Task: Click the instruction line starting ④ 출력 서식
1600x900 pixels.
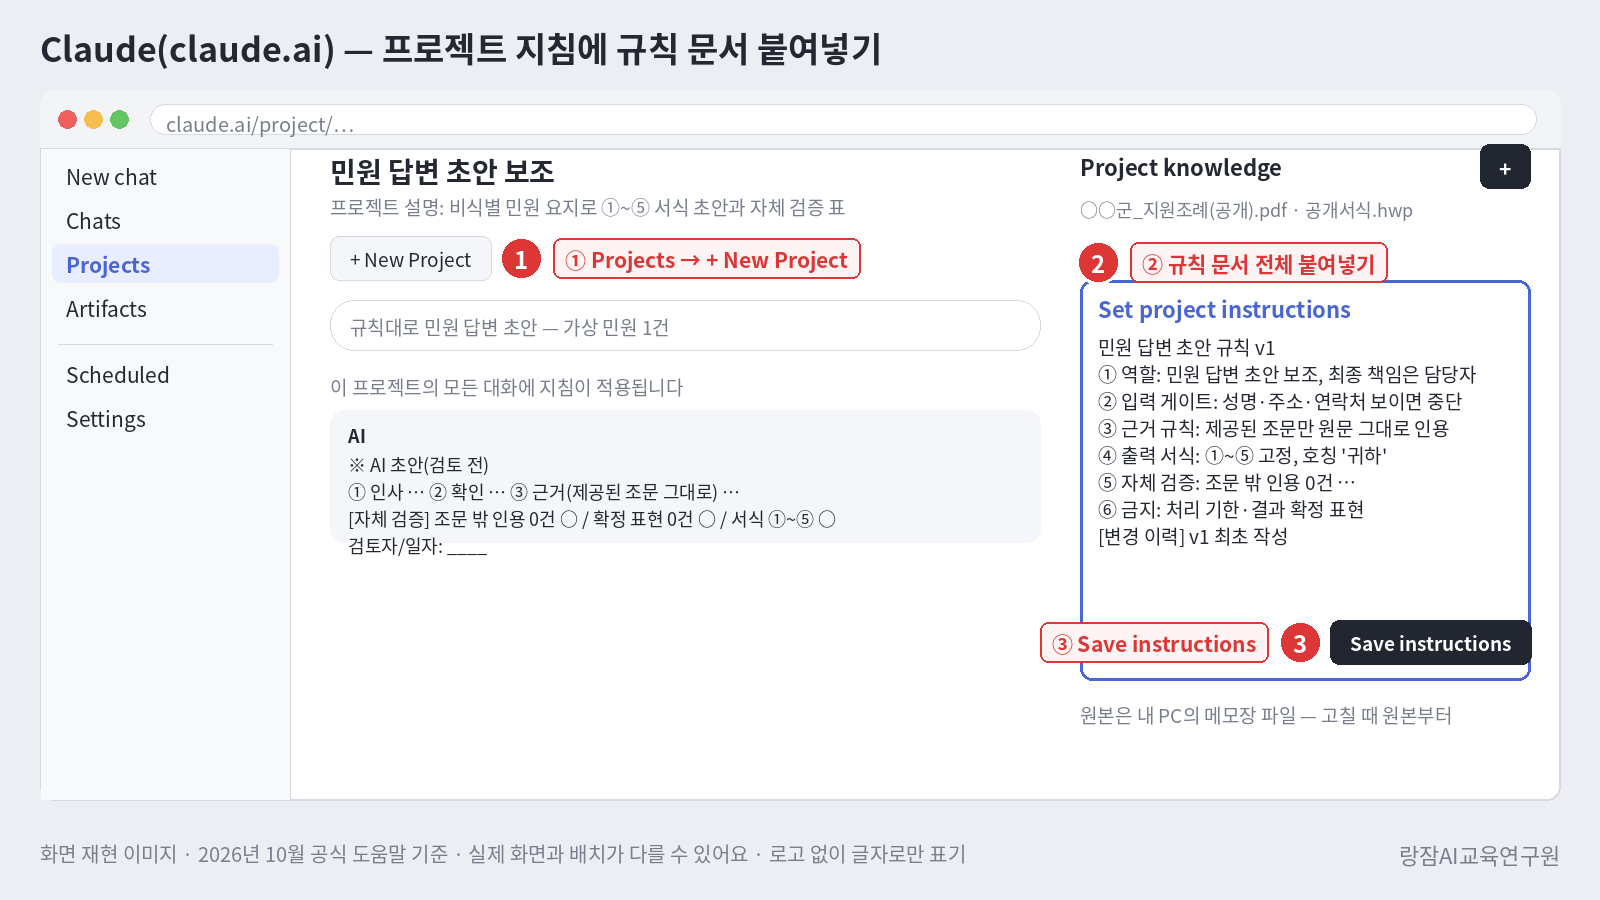Action: tap(1242, 455)
